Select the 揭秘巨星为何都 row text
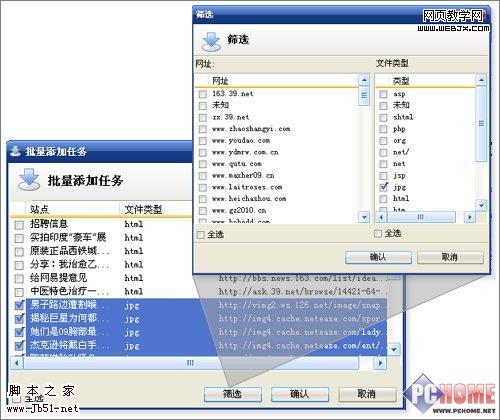The image size is (500, 420). coord(69,318)
